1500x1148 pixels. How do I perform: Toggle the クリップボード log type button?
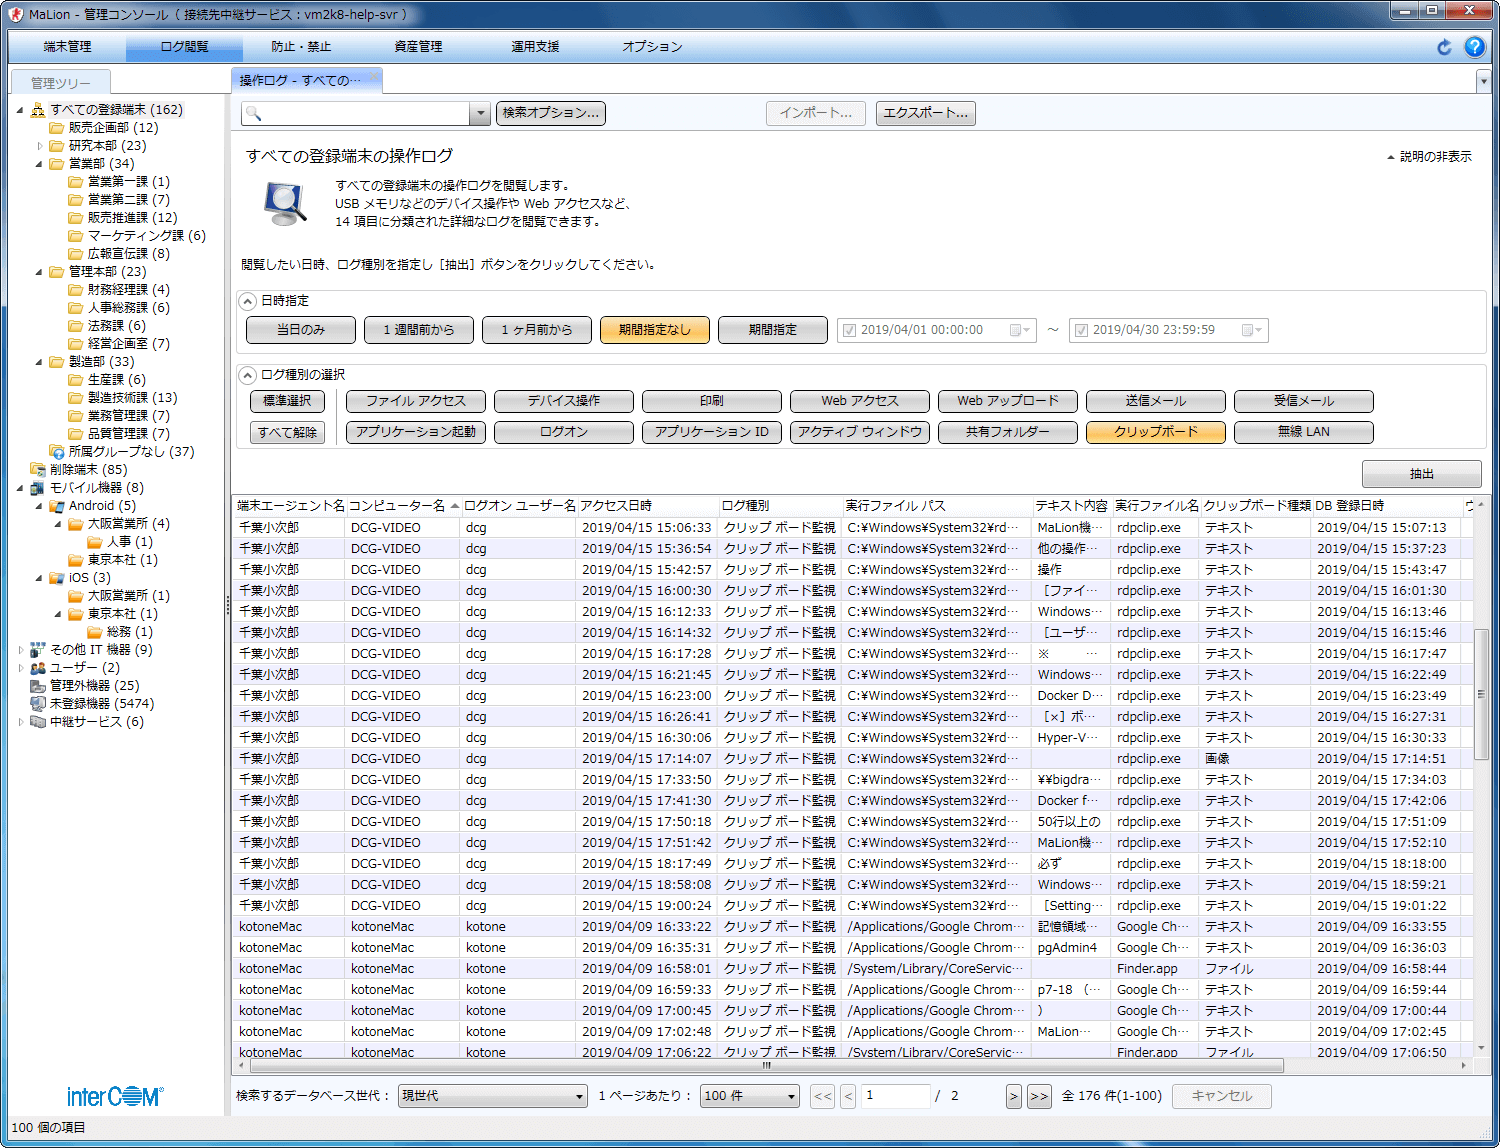pyautogui.click(x=1155, y=432)
